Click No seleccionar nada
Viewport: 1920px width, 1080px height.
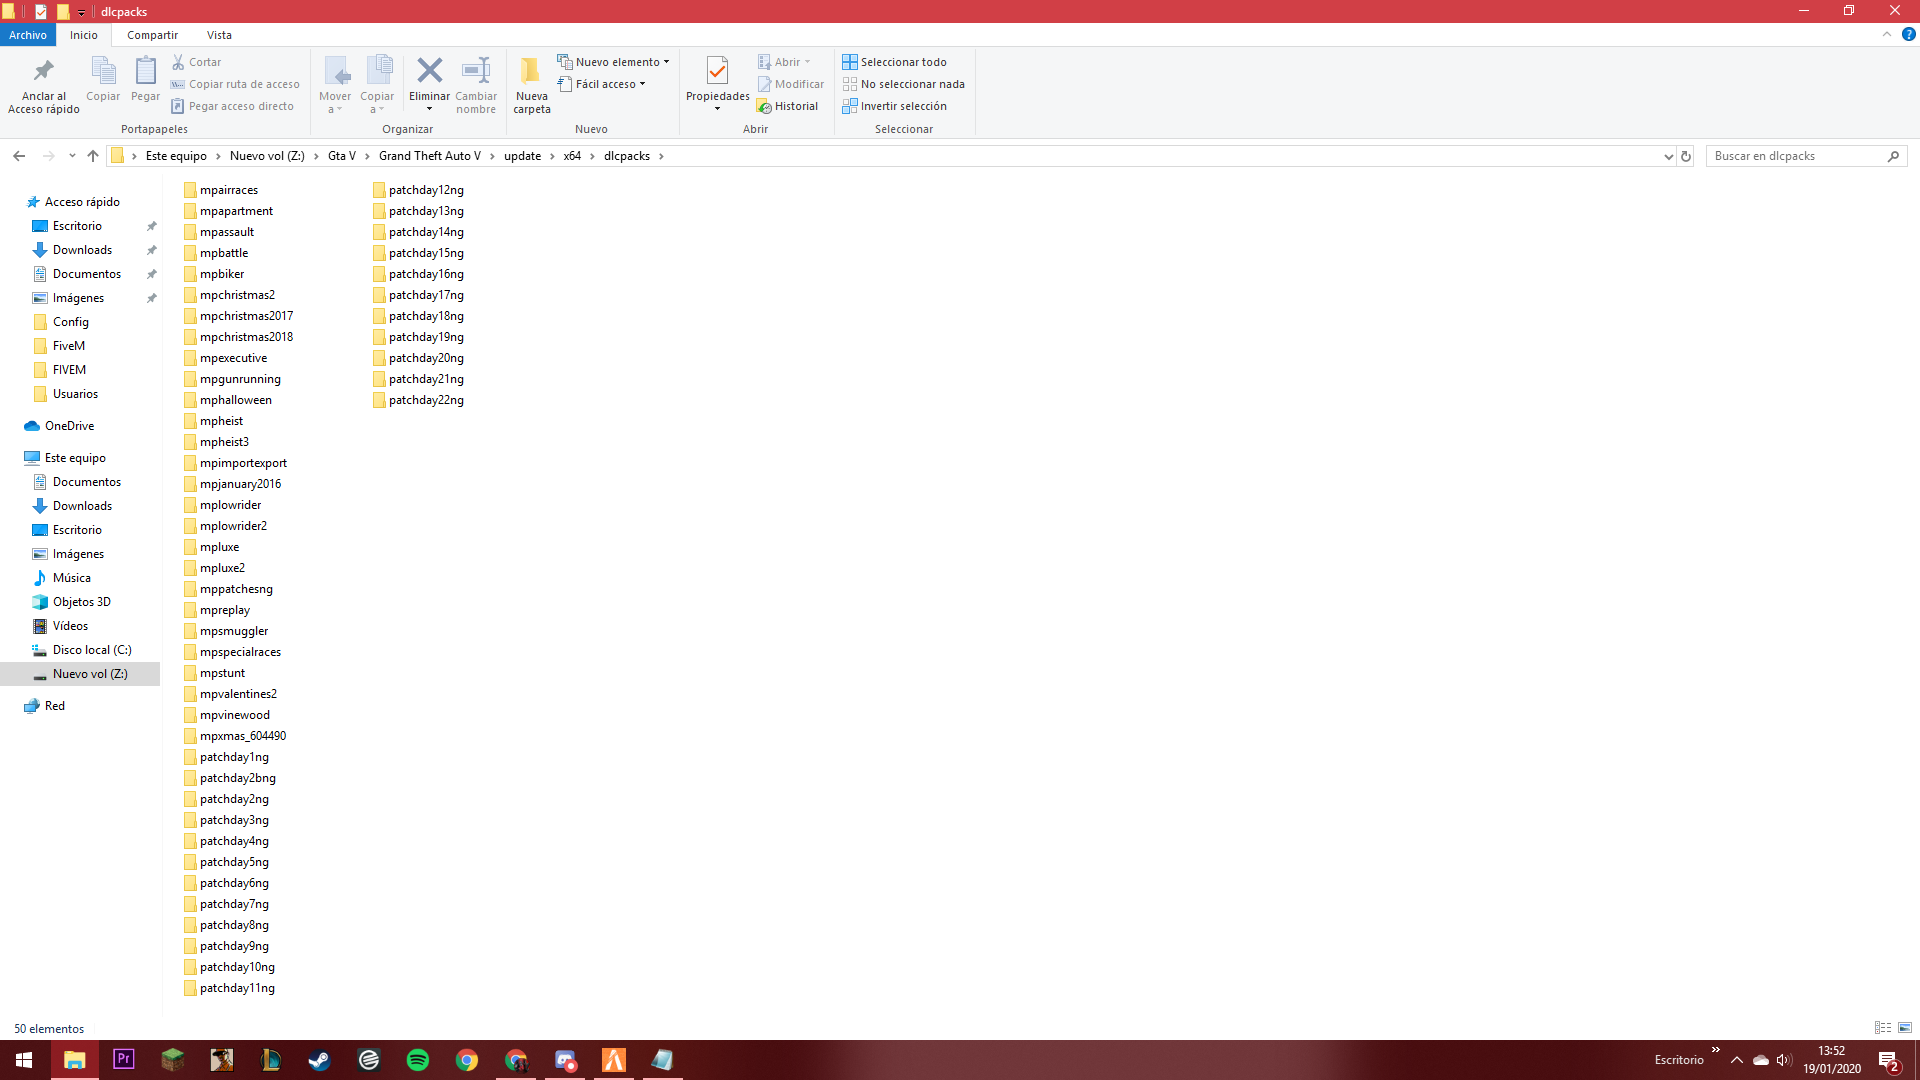click(903, 84)
